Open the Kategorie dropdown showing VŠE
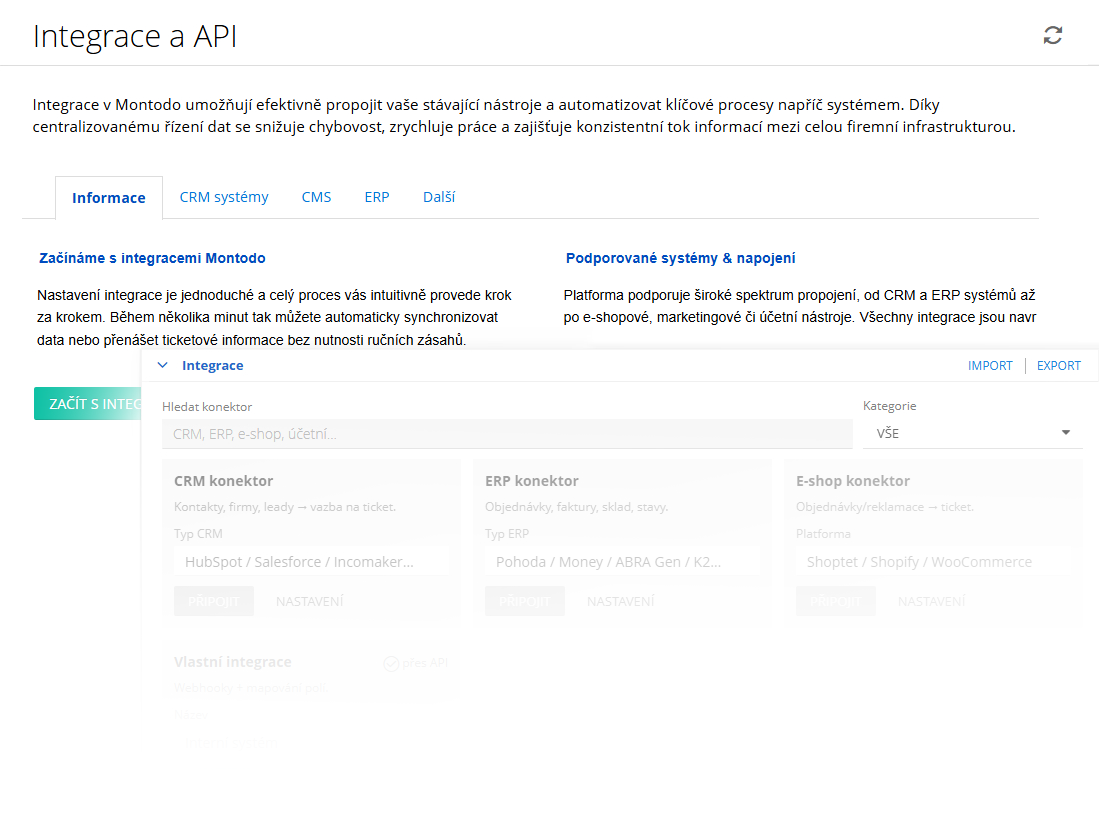1099x840 pixels. (972, 433)
